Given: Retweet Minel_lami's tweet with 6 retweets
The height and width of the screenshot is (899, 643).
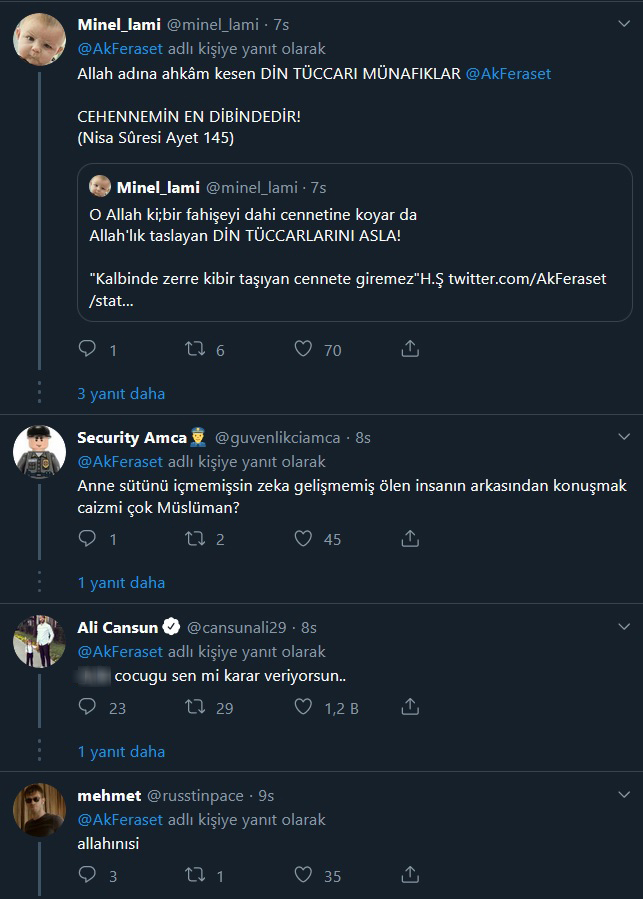Looking at the screenshot, I should [x=196, y=349].
